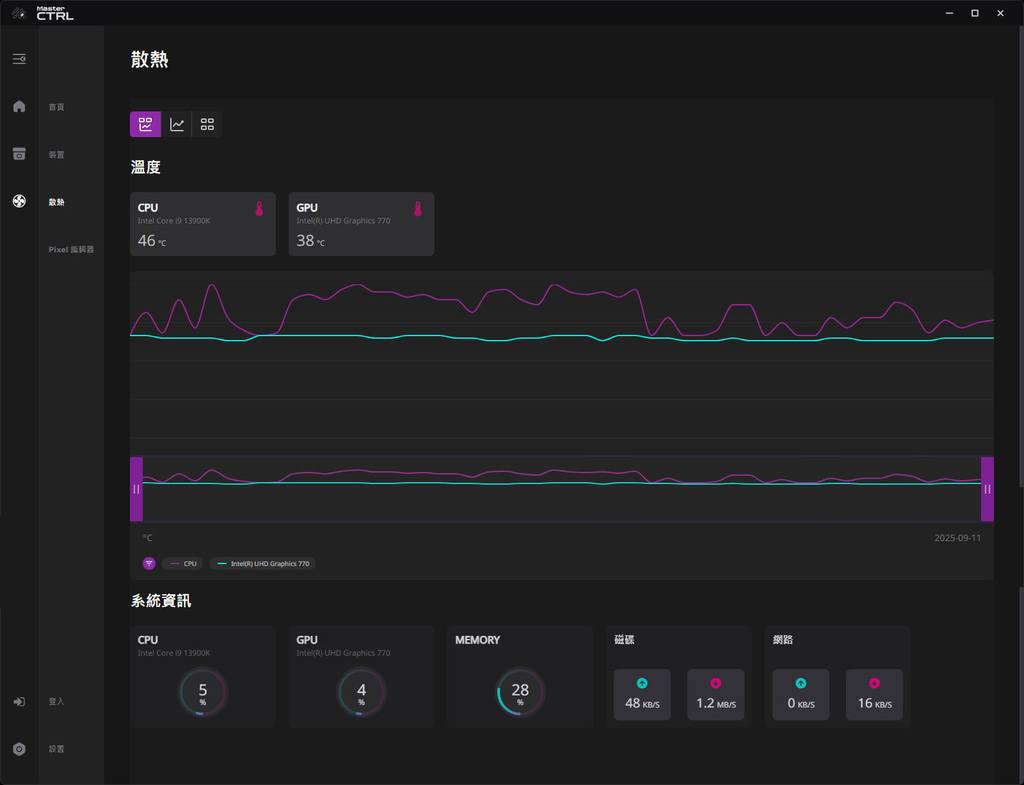Toggle the CPU legend series
The height and width of the screenshot is (785, 1024).
tap(182, 564)
